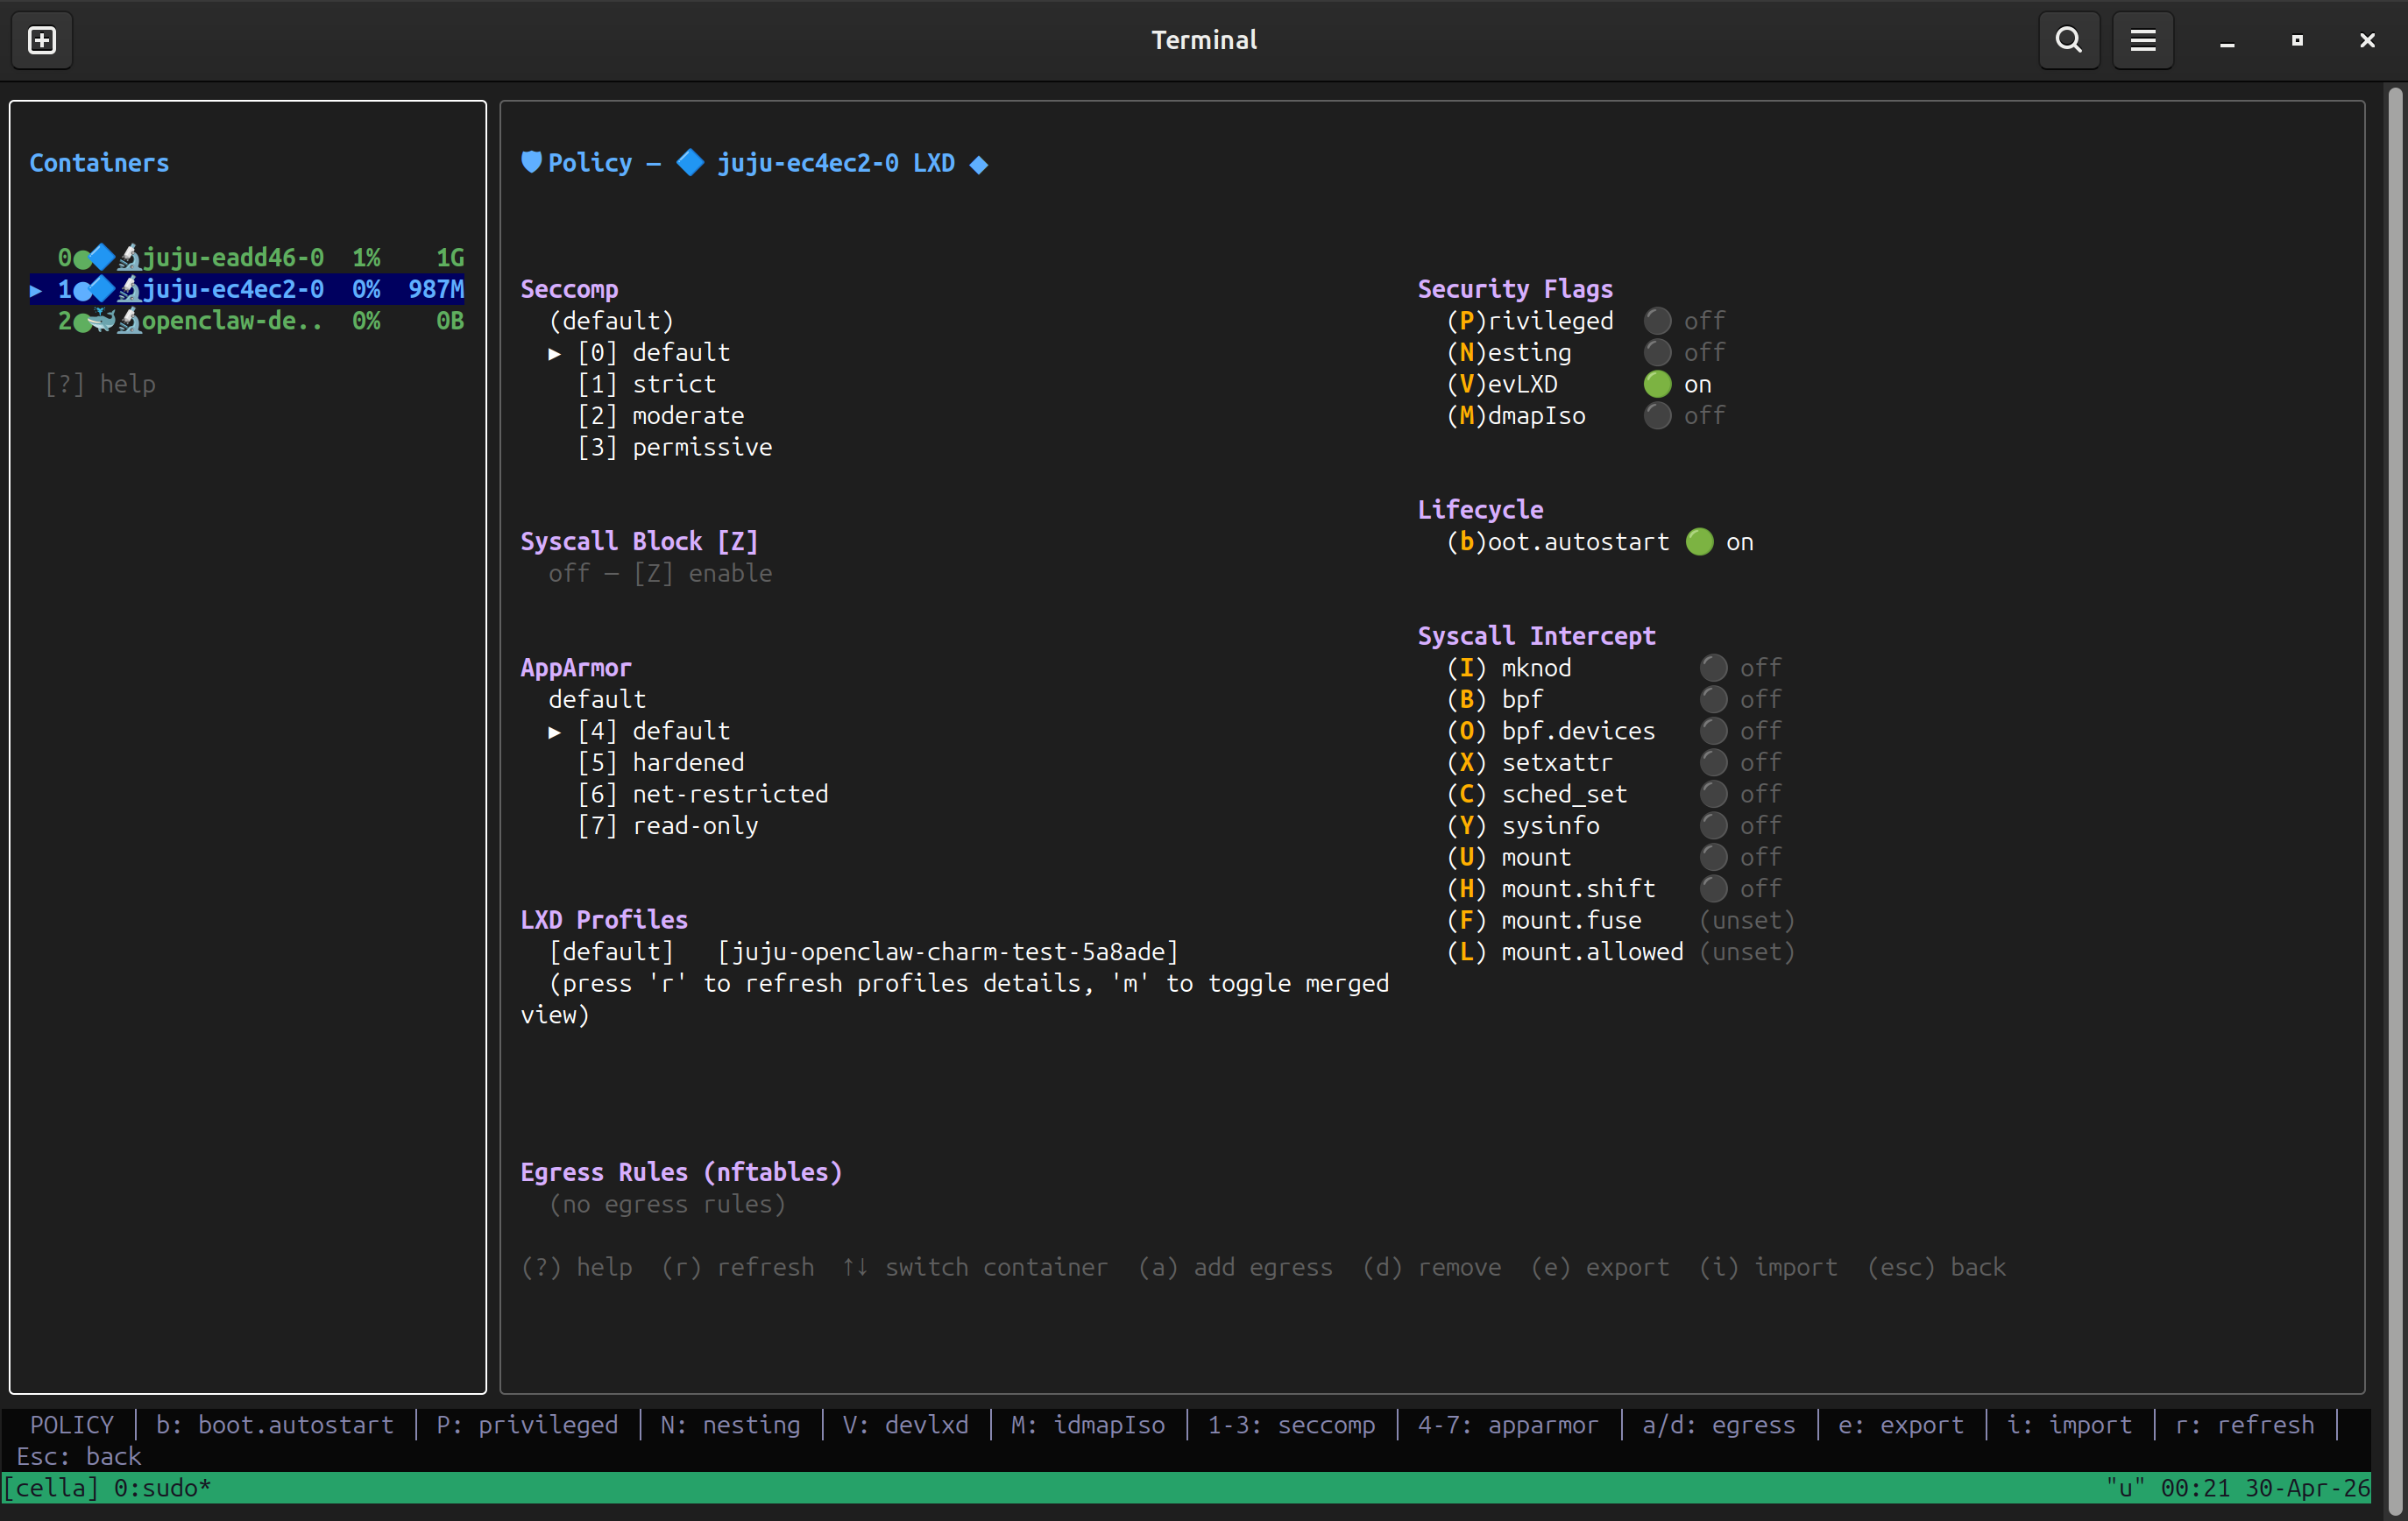Click (a) add egress
Image resolution: width=2408 pixels, height=1521 pixels.
(x=1236, y=1268)
